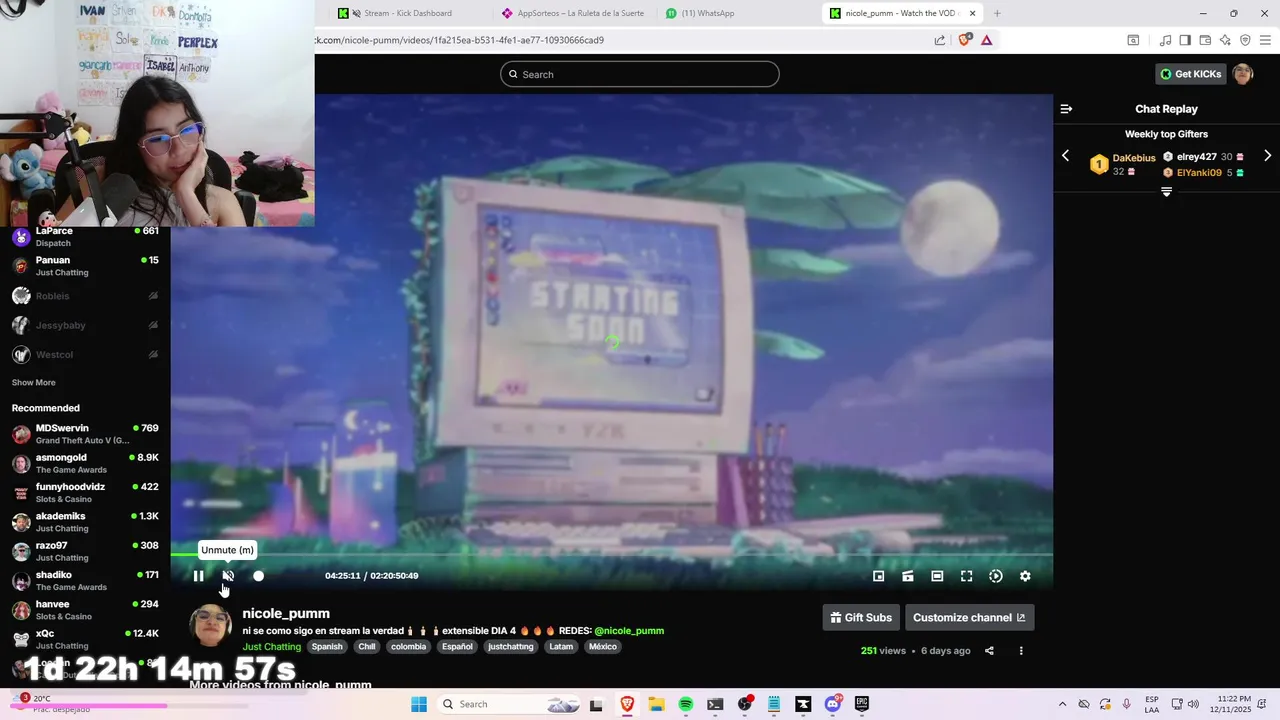Pause the VOD with the pause button
Screen dimensions: 1280x720
198,576
